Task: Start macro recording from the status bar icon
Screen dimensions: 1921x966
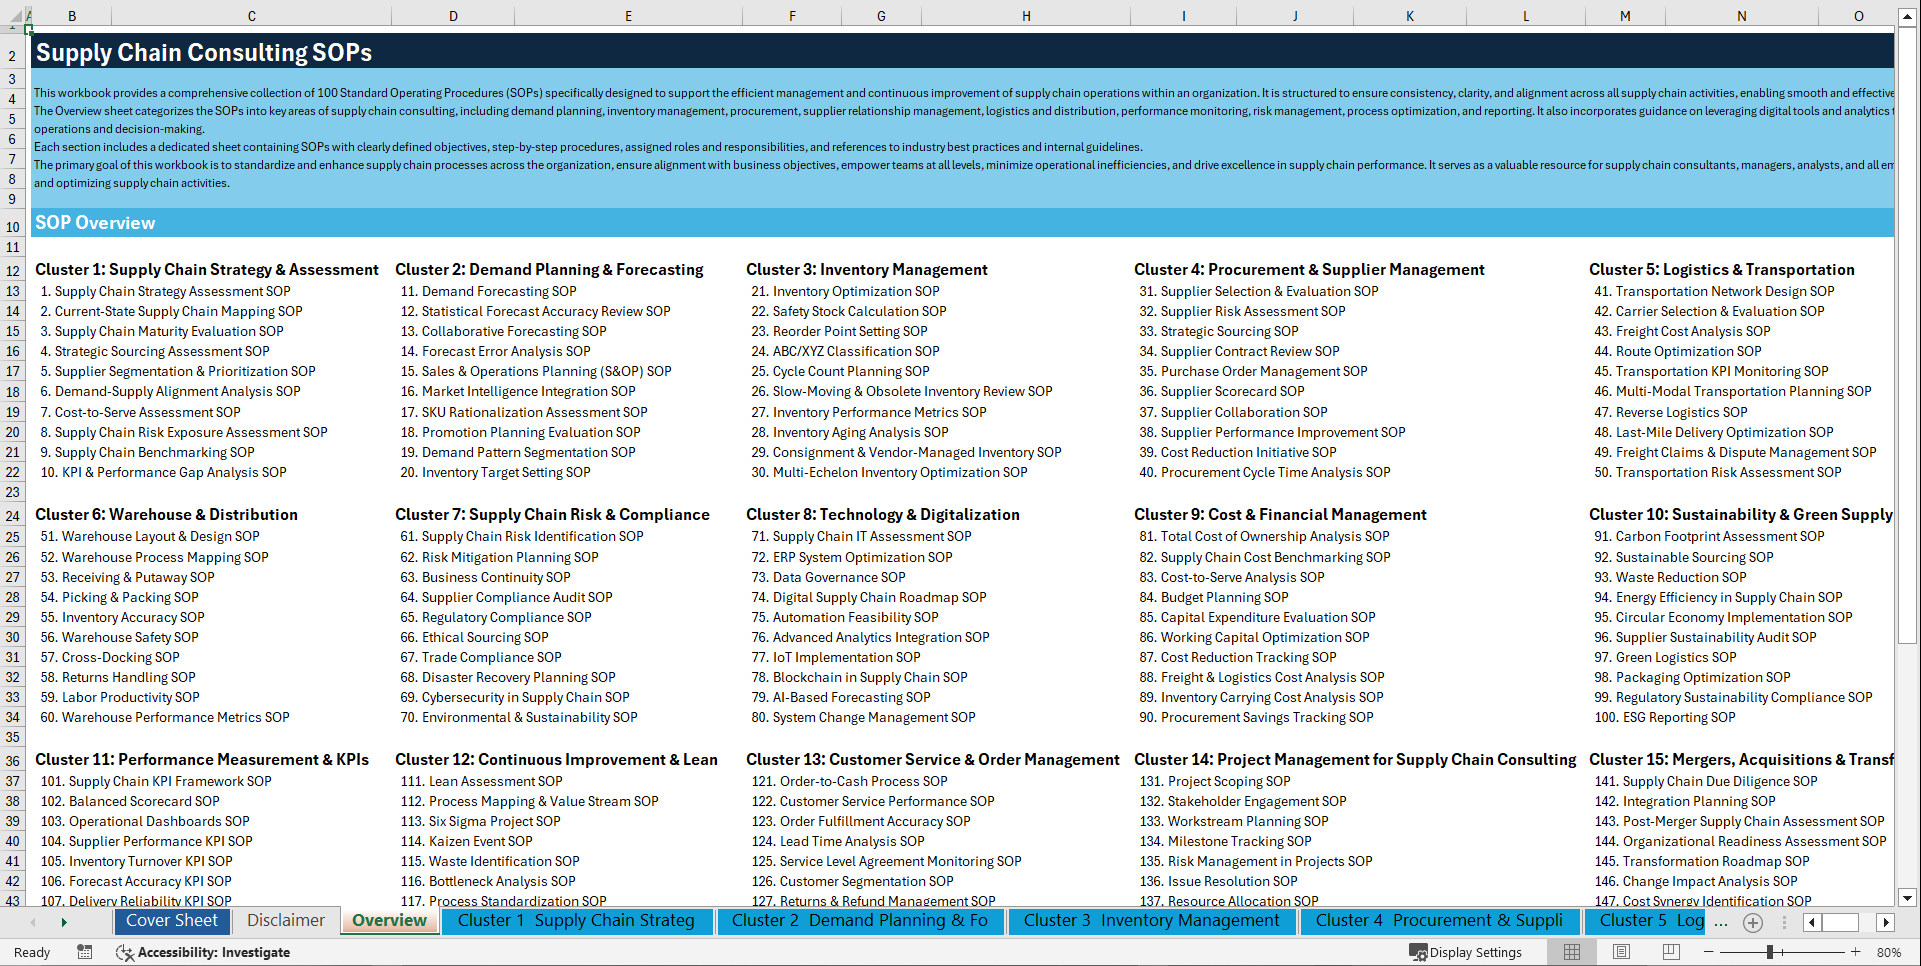Action: pos(84,953)
